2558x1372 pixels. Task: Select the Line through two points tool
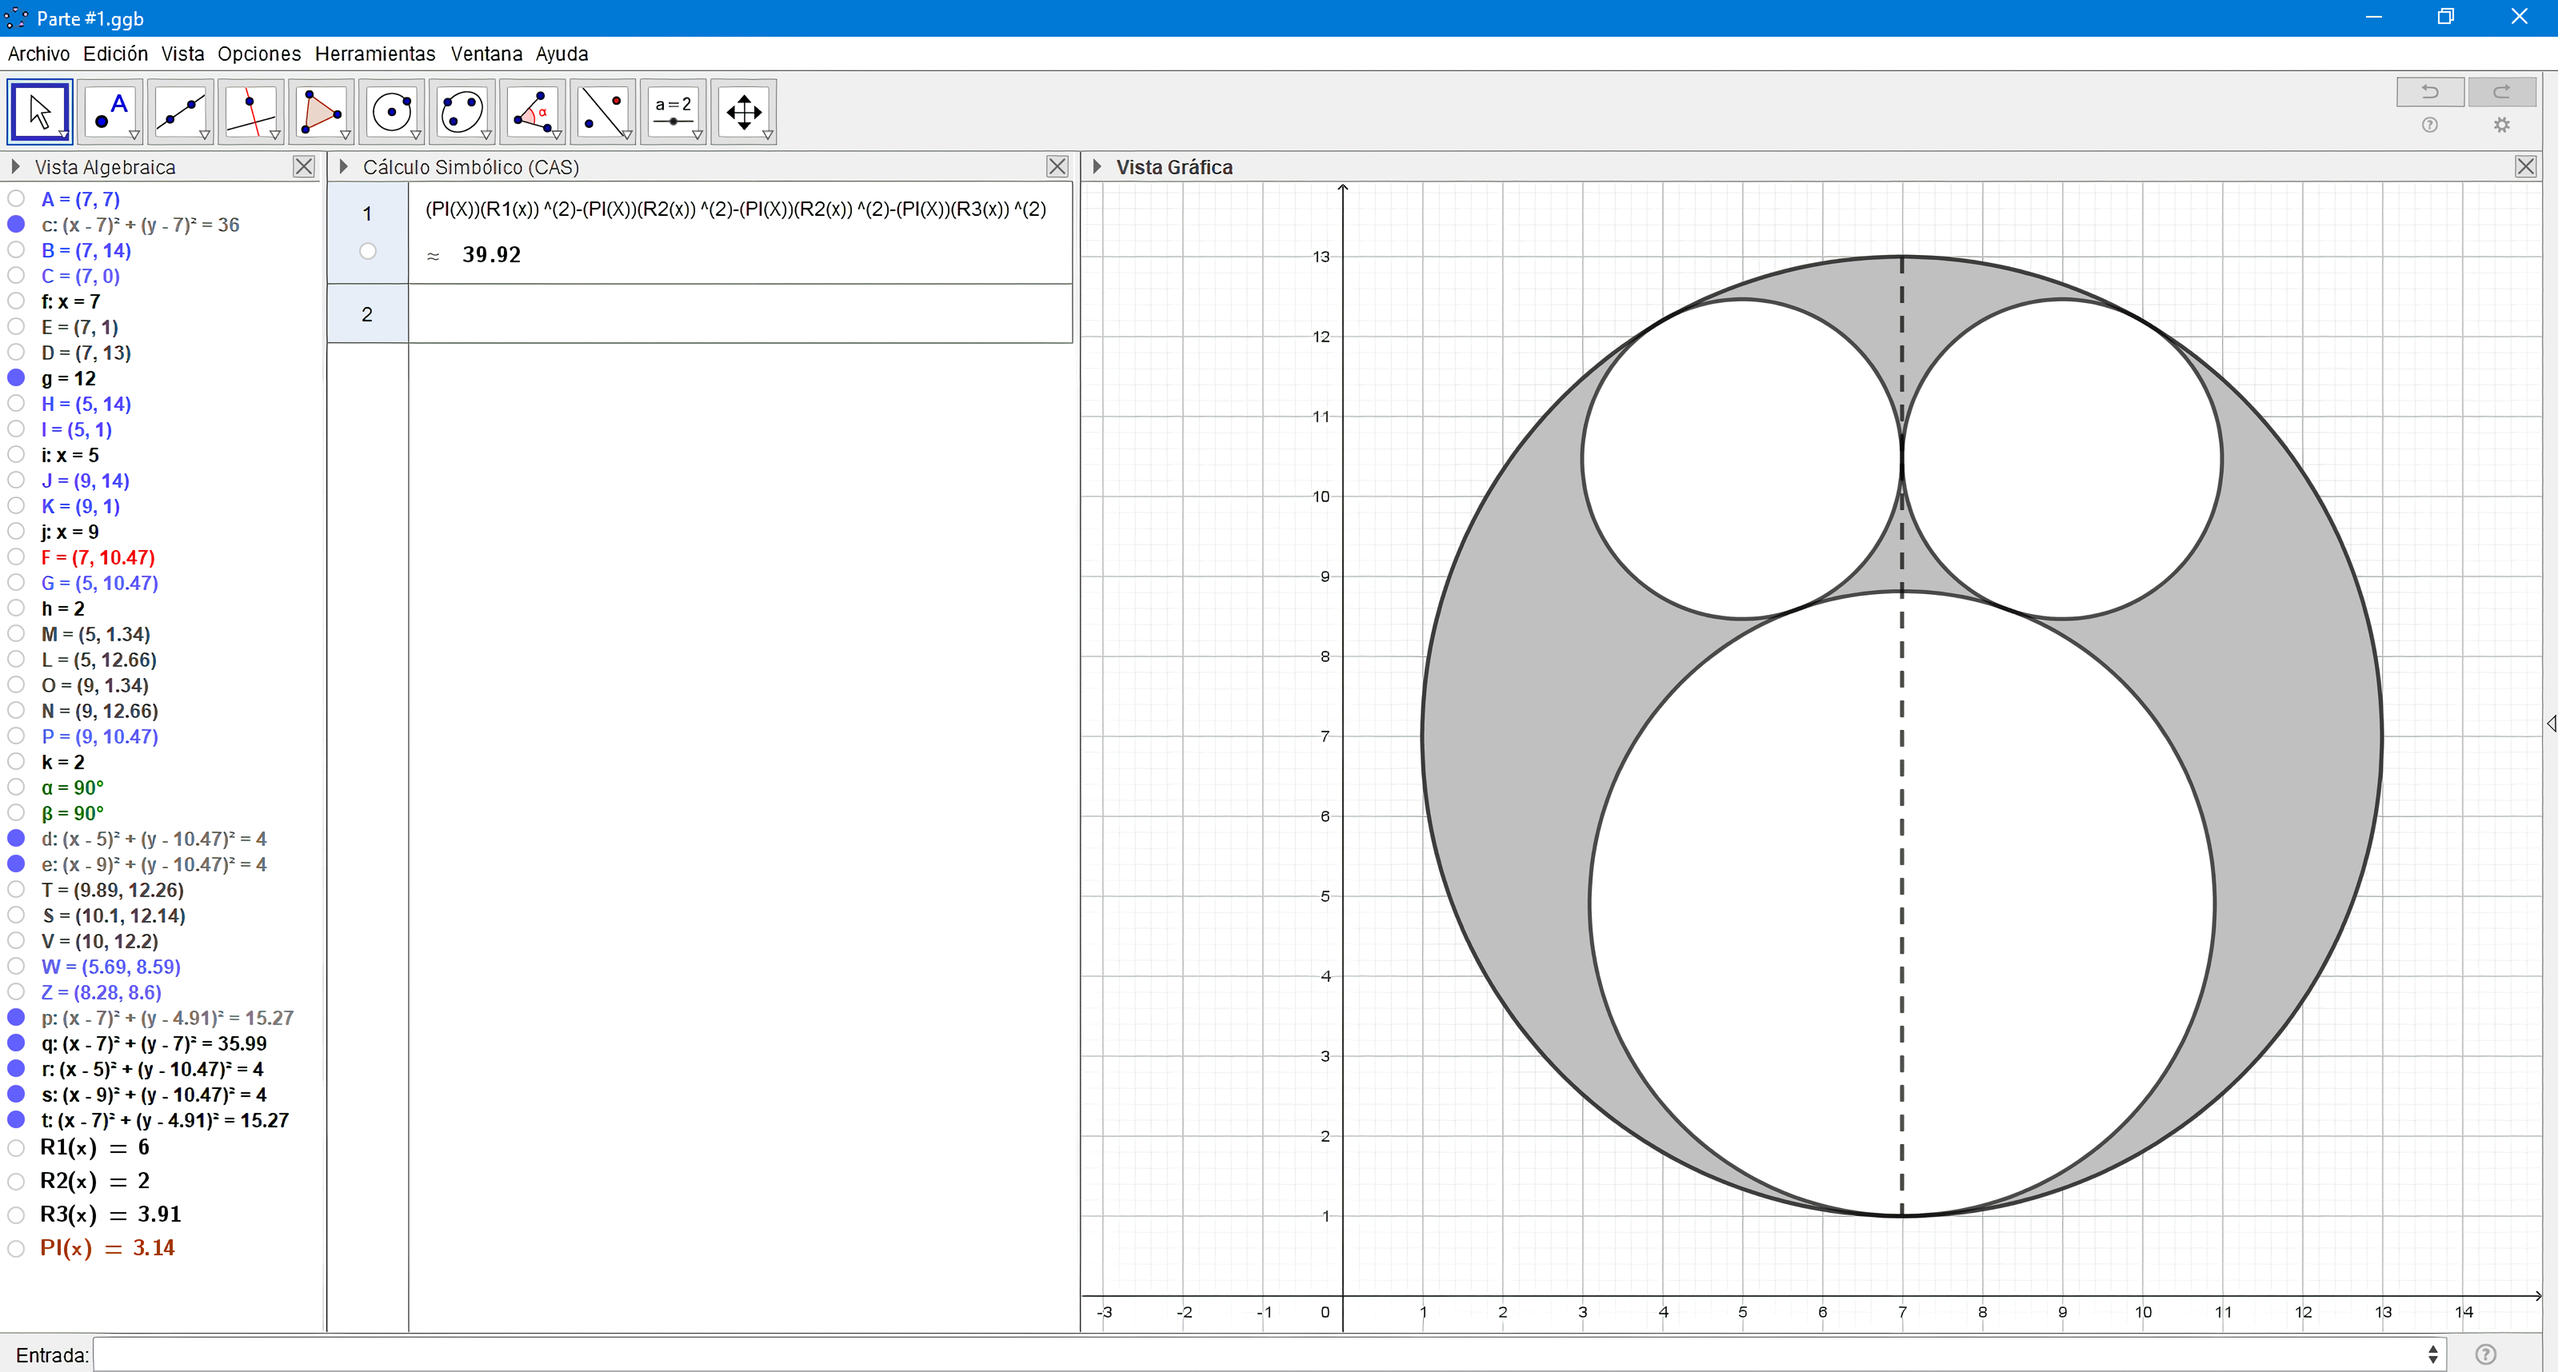(x=180, y=111)
